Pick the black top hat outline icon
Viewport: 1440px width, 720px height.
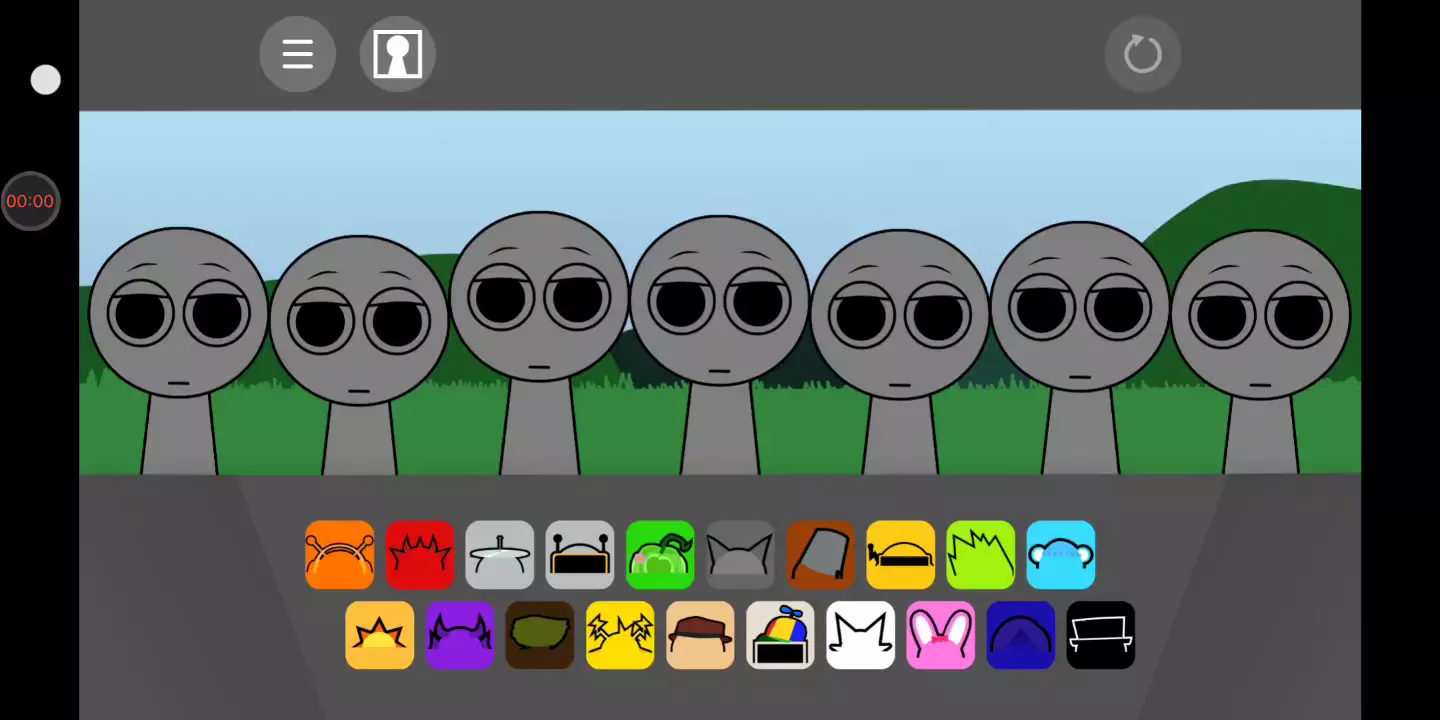click(1100, 635)
